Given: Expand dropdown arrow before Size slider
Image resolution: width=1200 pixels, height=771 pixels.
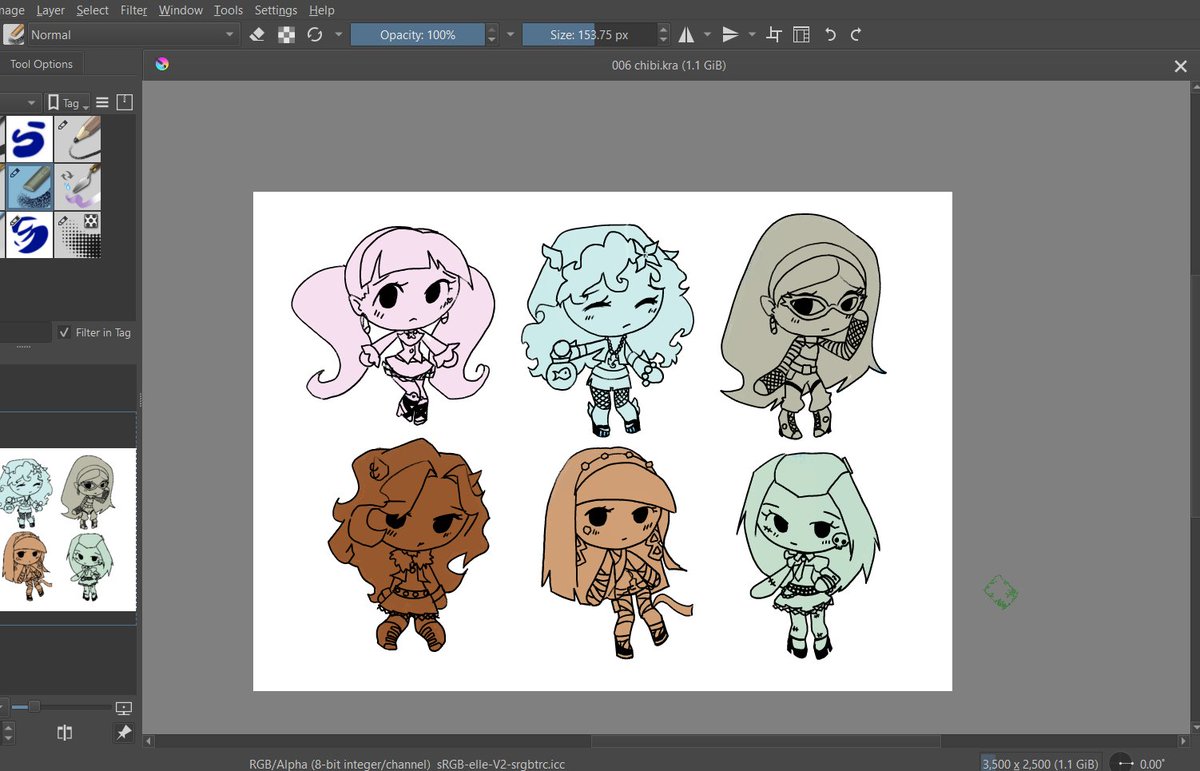Looking at the screenshot, I should 510,34.
